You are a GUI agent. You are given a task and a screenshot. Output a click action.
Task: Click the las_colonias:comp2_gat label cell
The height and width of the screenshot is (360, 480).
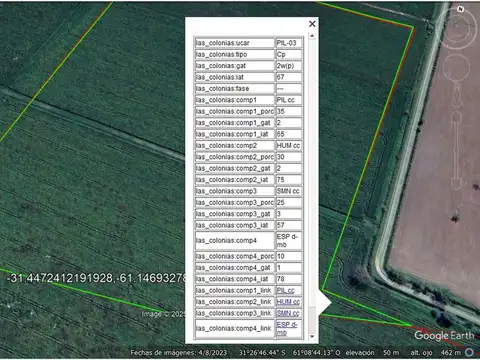235,168
